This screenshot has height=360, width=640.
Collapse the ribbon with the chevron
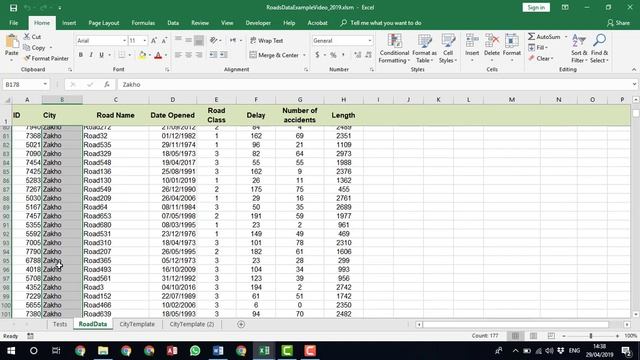634,70
